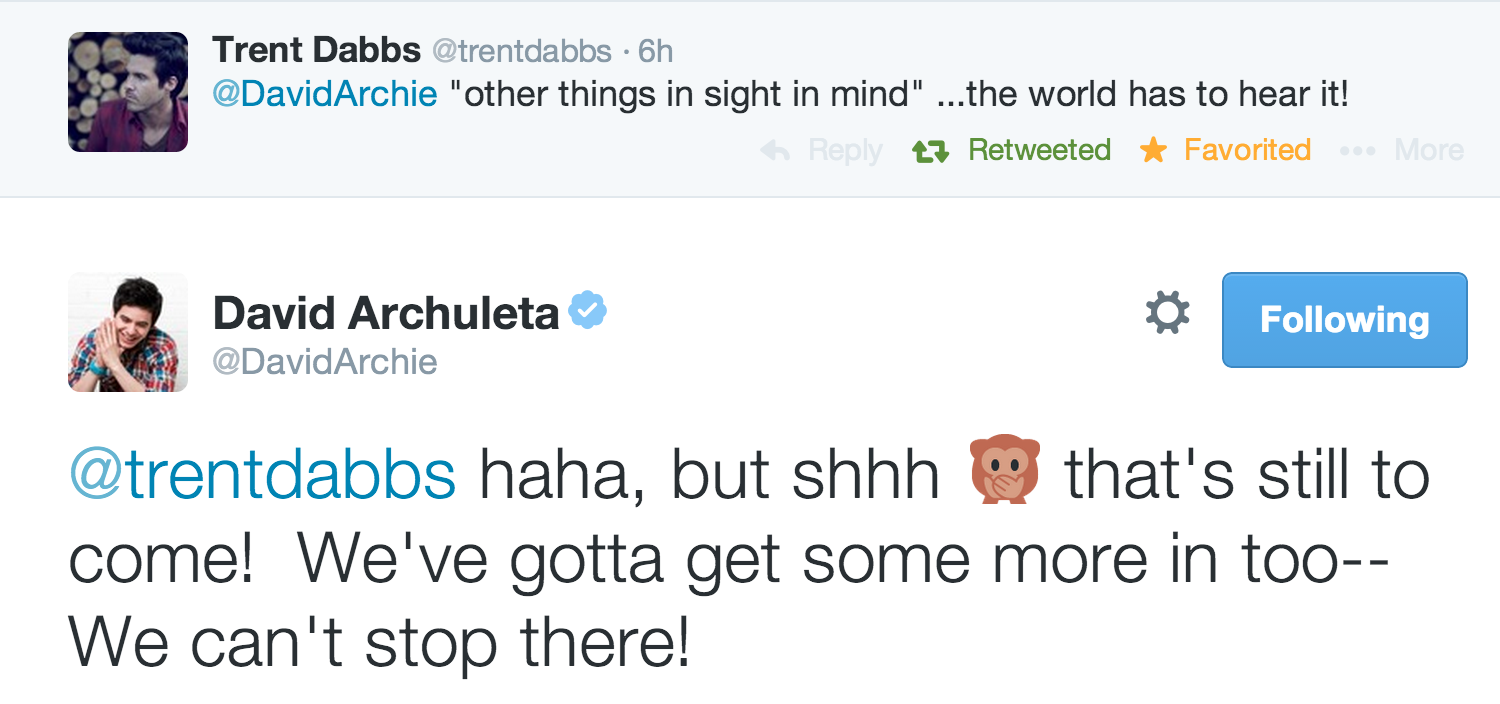Click the David Archuleta display name
The width and height of the screenshot is (1500, 704).
click(385, 315)
